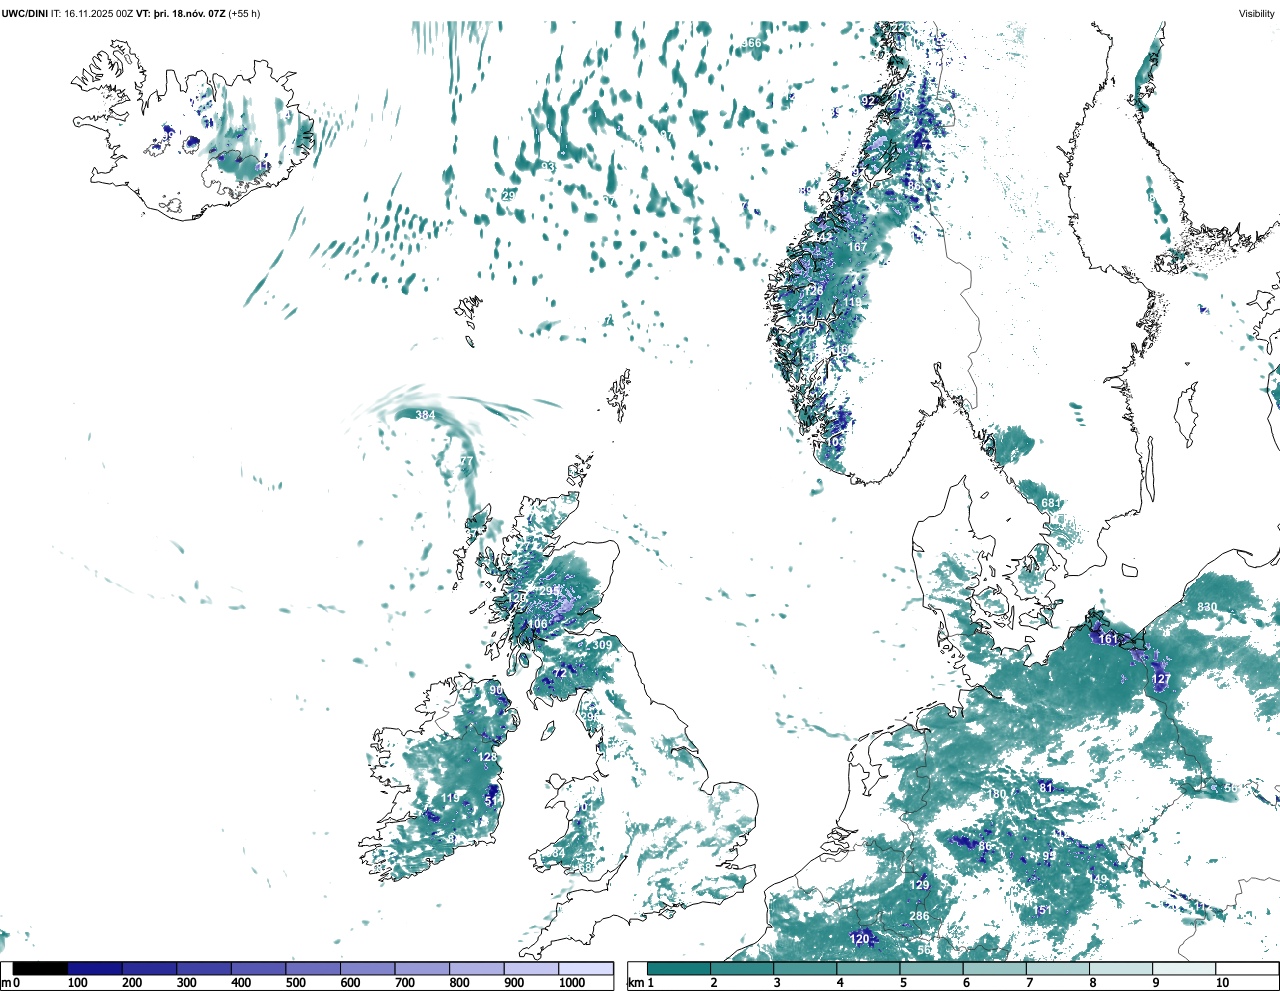Click the '1000' tick label on metre scale
The width and height of the screenshot is (1280, 991).
click(572, 983)
